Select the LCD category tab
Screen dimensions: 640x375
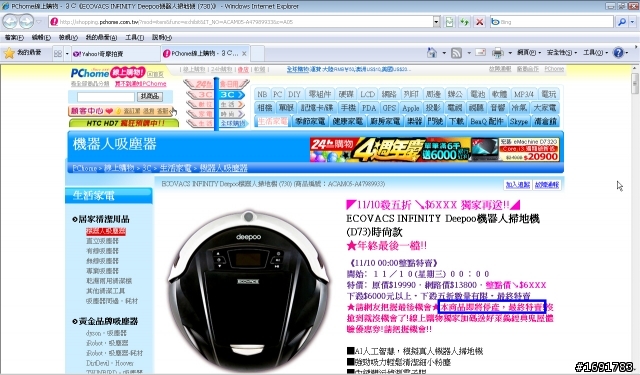(x=367, y=94)
